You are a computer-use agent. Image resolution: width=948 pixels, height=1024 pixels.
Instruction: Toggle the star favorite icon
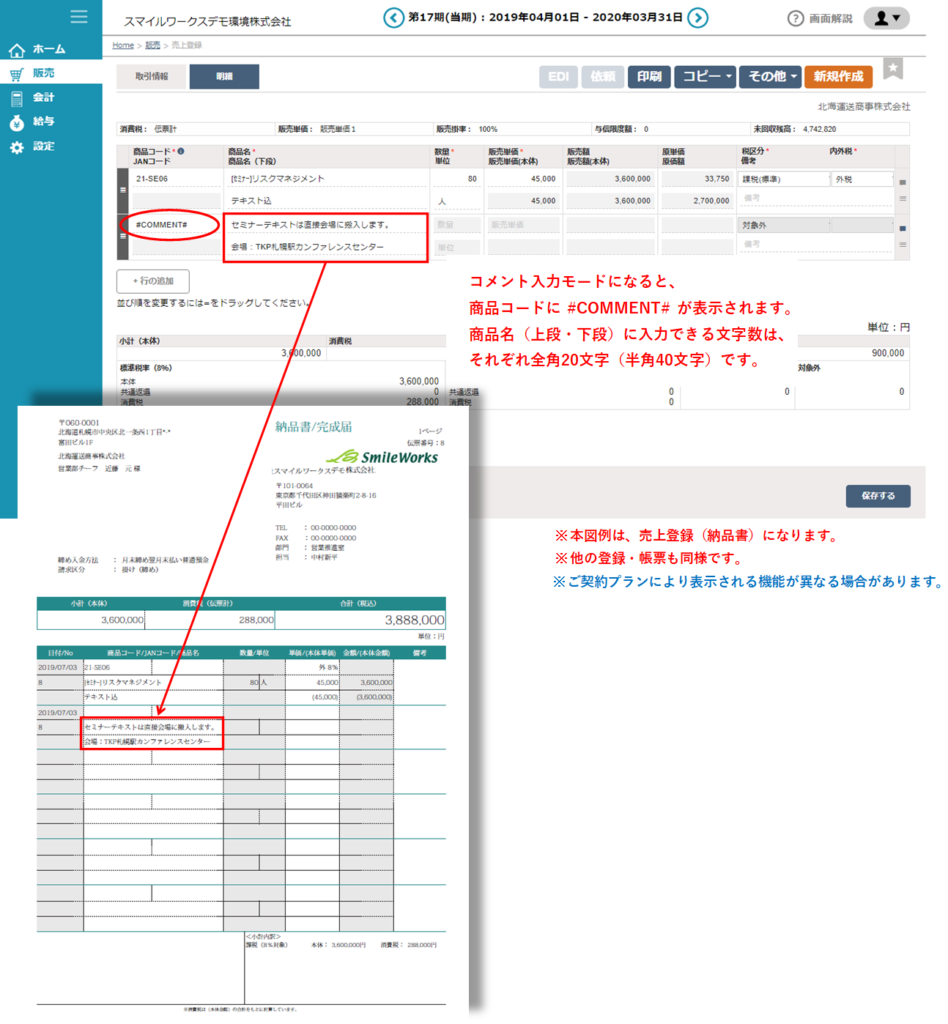coord(893,69)
